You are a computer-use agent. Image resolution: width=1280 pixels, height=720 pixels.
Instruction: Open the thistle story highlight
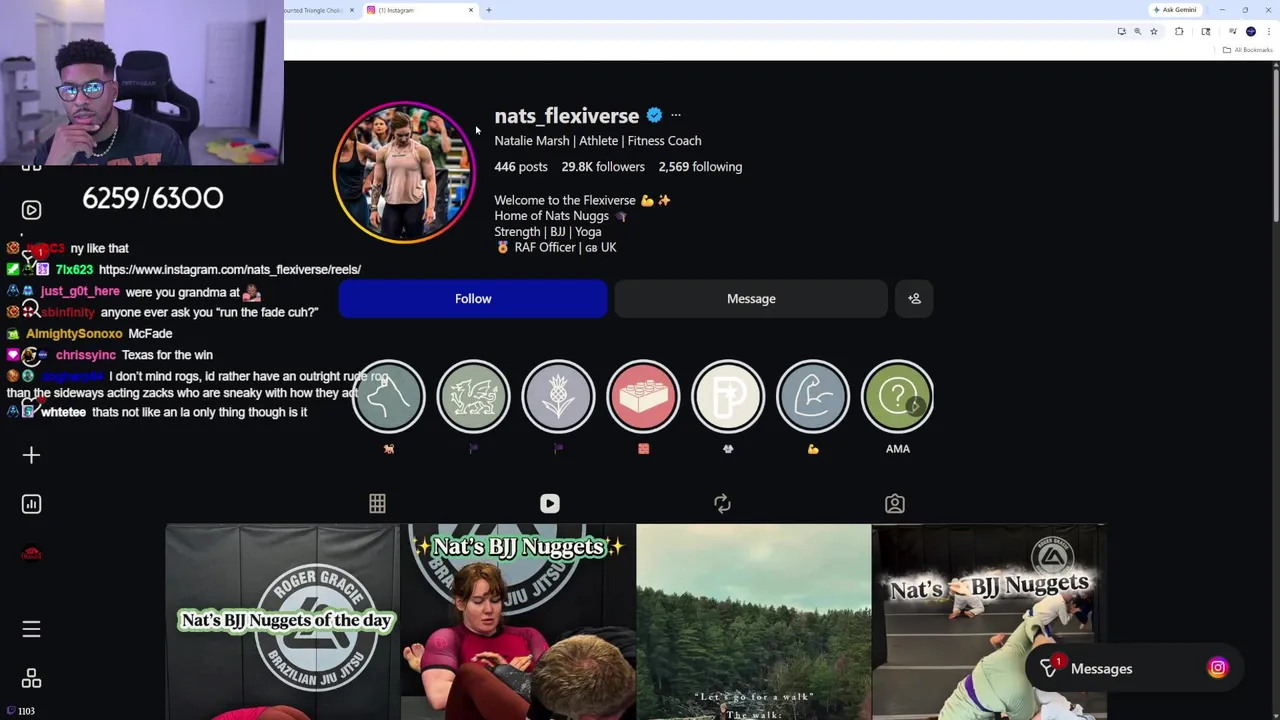point(558,396)
